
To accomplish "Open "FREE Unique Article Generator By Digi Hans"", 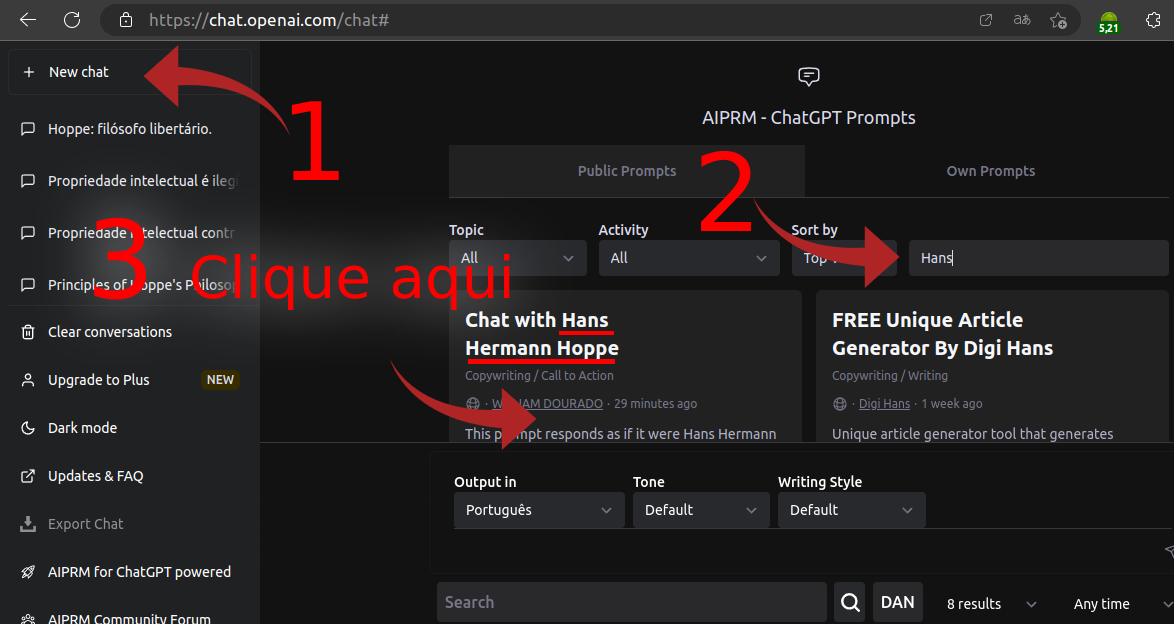I will point(942,334).
